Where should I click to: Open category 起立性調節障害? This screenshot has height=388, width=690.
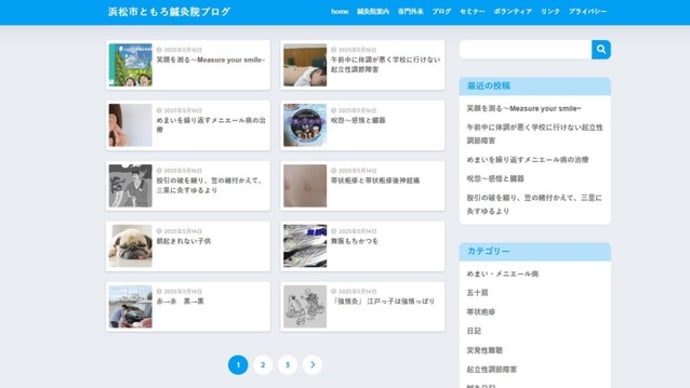[492, 369]
